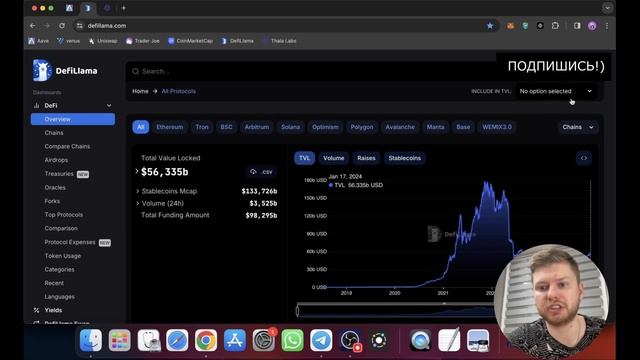Click left handle of chart range slider
This screenshot has width=640, height=360.
(298, 311)
